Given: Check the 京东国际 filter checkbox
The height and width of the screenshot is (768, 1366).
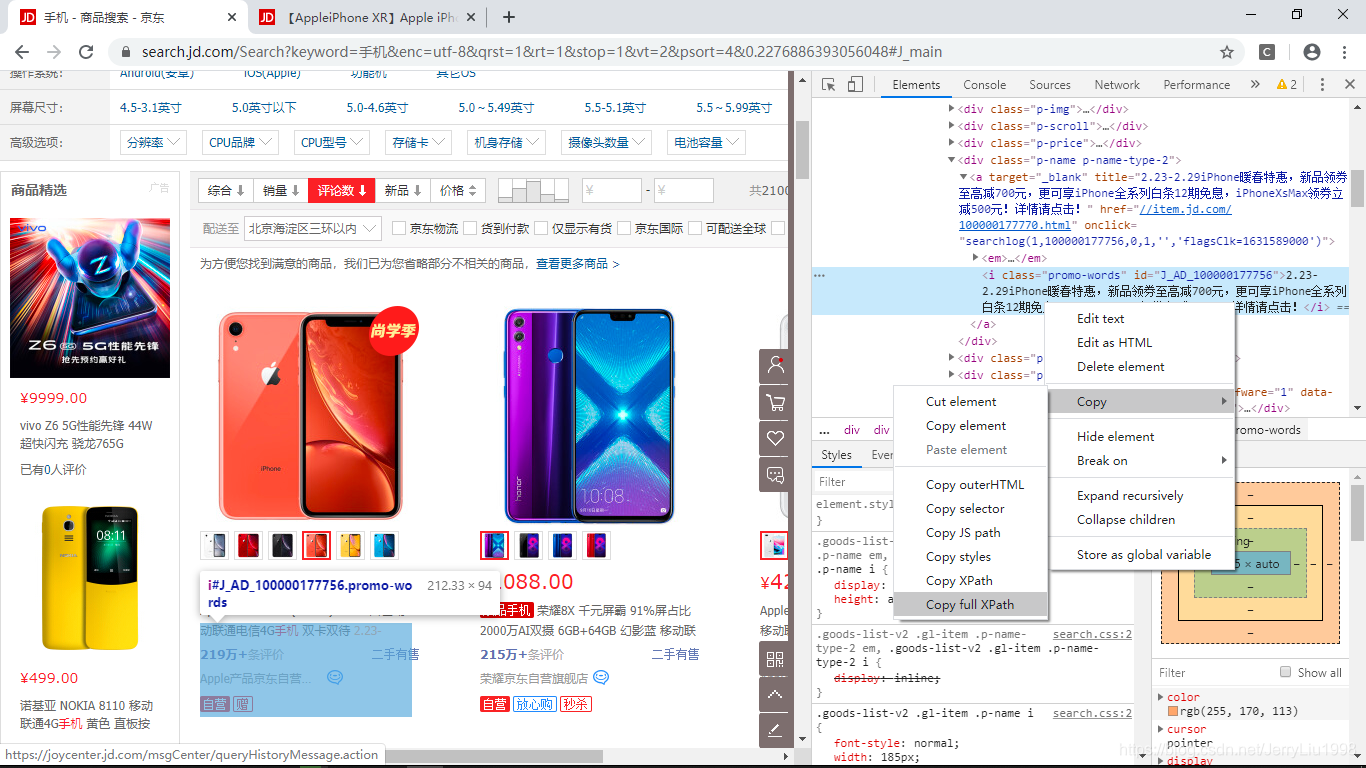Looking at the screenshot, I should pyautogui.click(x=624, y=228).
